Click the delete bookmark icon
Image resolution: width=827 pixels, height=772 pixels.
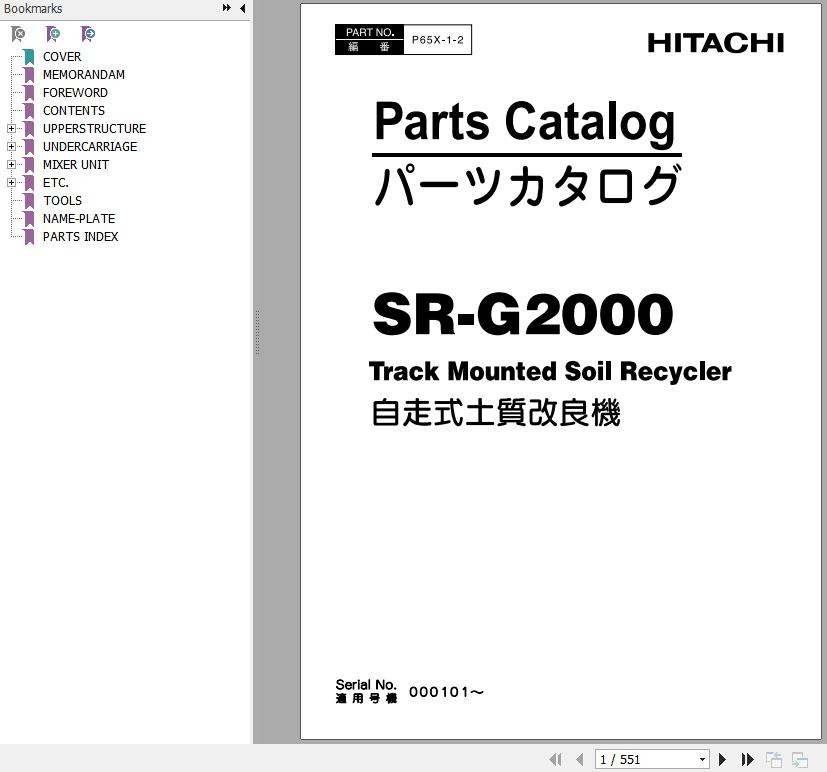tap(18, 34)
